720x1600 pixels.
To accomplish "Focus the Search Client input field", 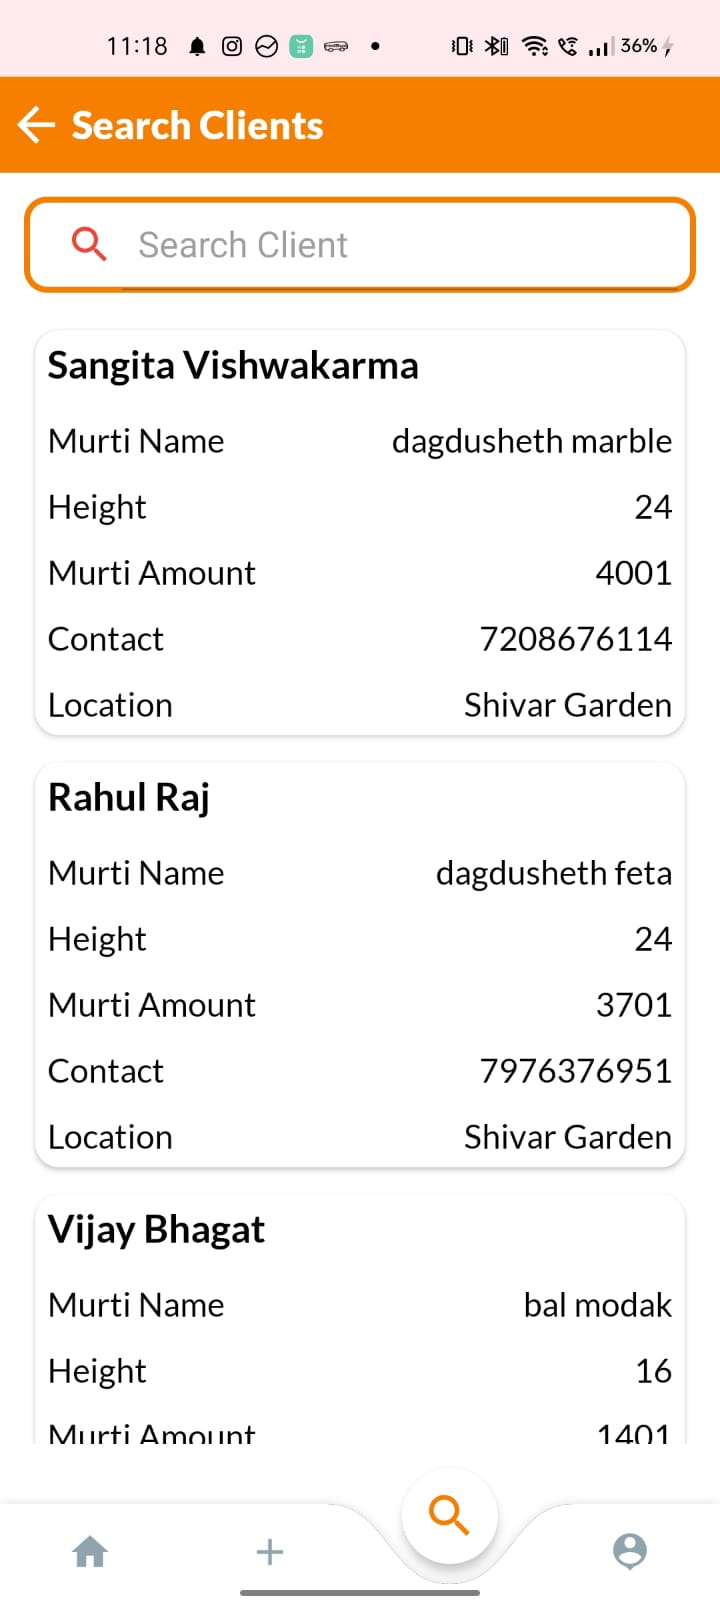I will click(400, 245).
